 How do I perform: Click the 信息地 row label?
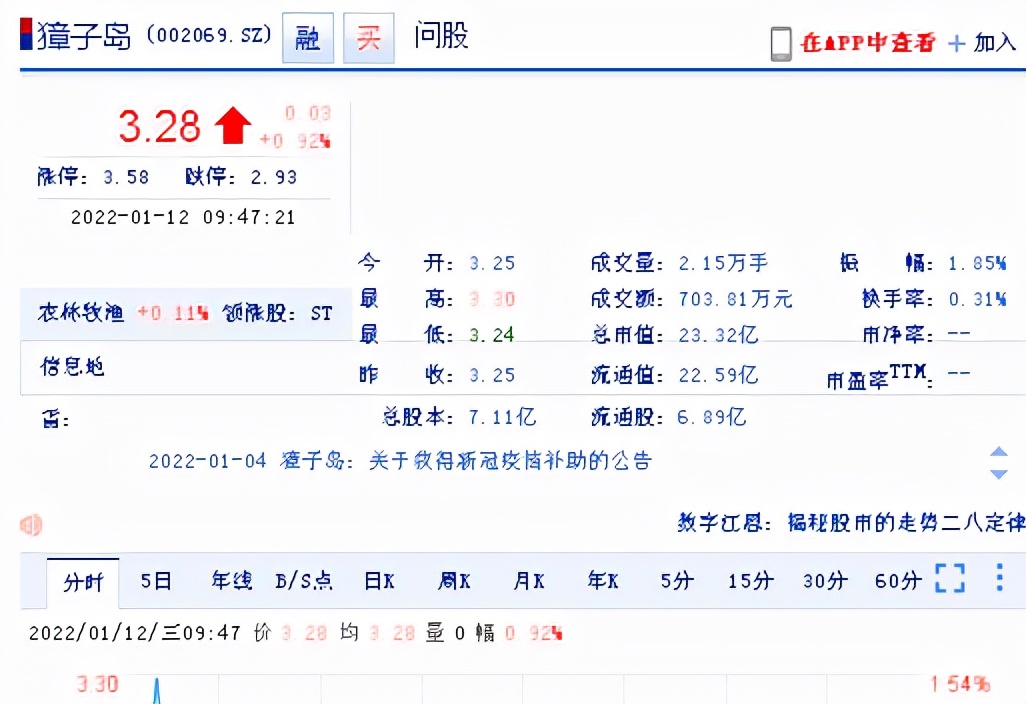(72, 366)
